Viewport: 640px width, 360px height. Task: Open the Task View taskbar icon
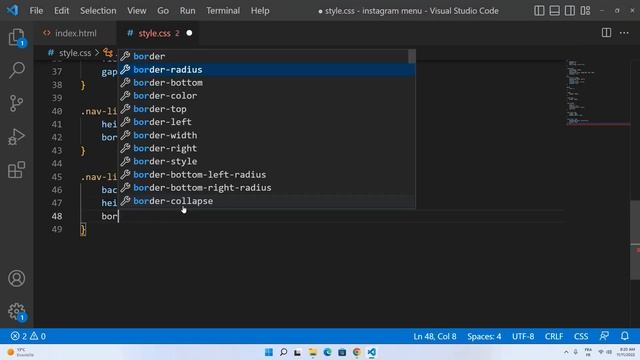(298, 352)
